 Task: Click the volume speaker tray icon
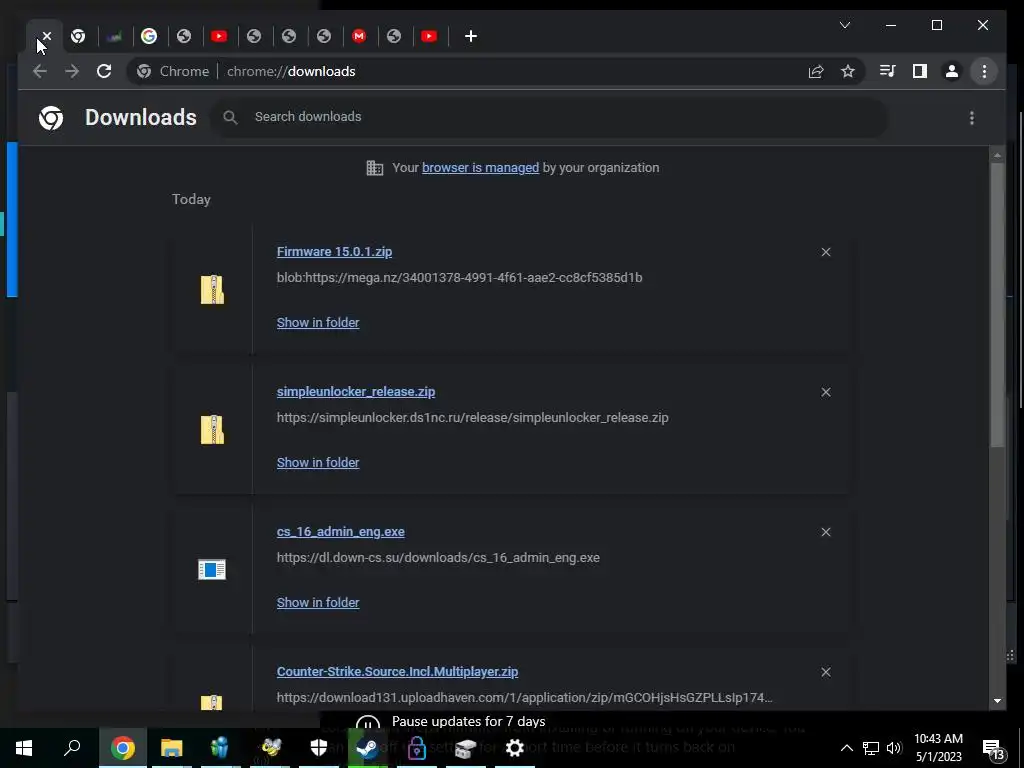pyautogui.click(x=894, y=748)
